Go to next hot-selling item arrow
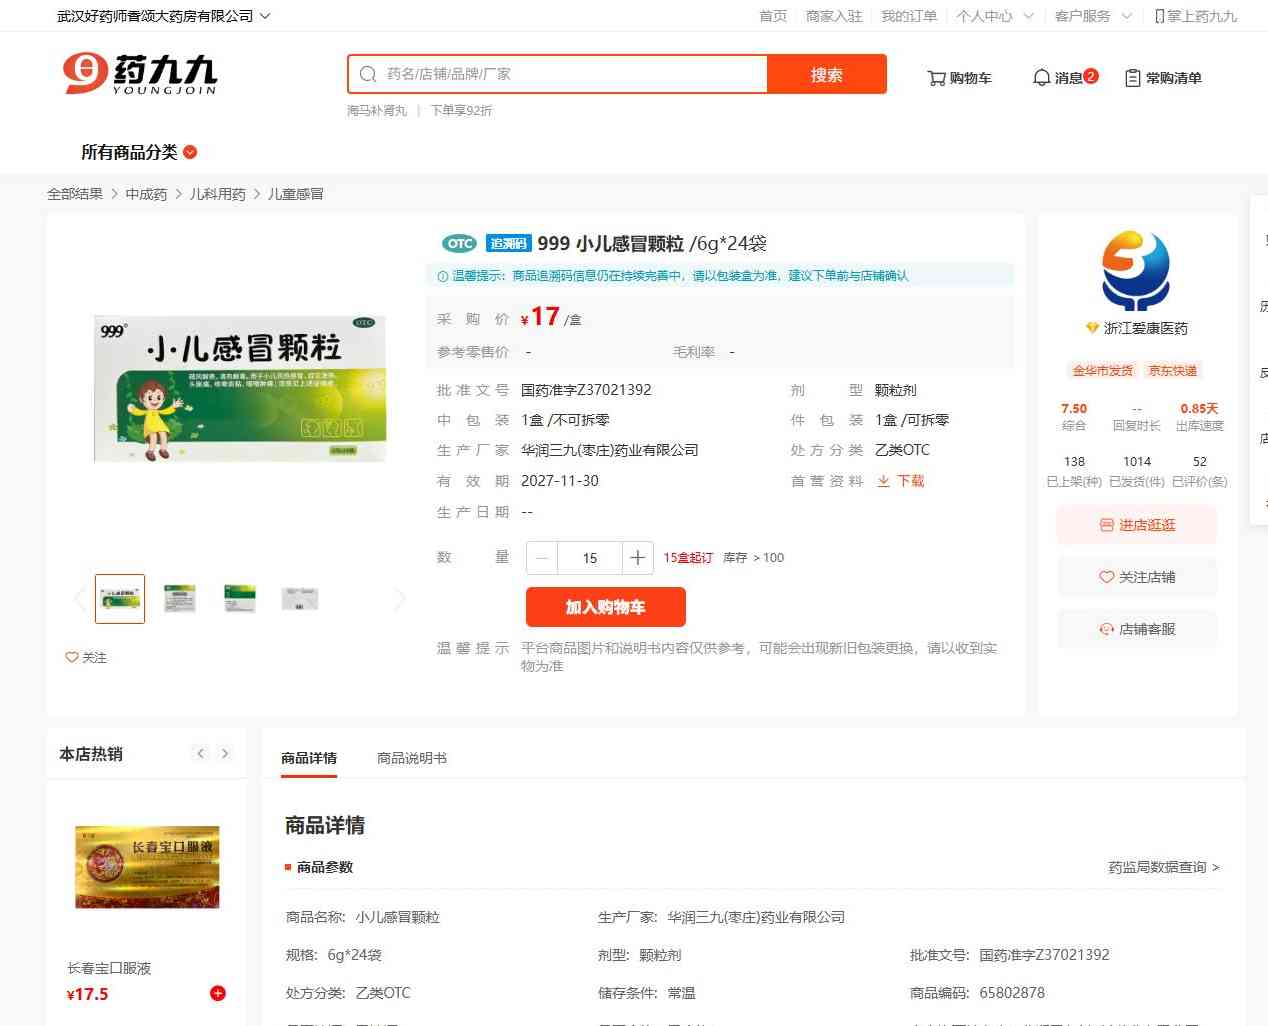The image size is (1268, 1026). pyautogui.click(x=225, y=754)
